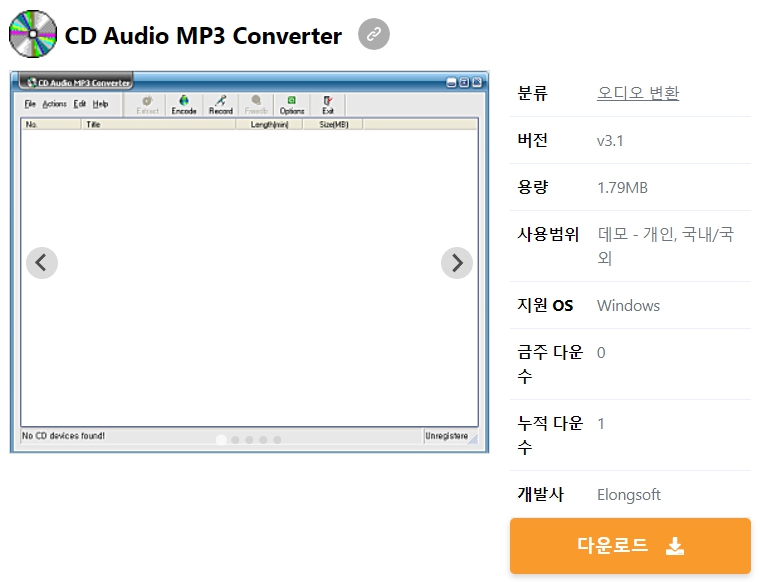The height and width of the screenshot is (582, 760).
Task: Click the Extract toolbar icon
Action: [147, 105]
